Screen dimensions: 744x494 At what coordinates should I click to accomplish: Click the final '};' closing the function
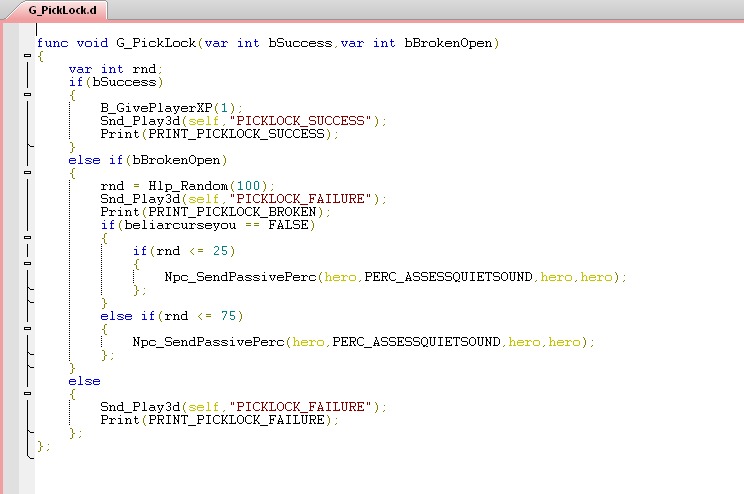coord(44,446)
